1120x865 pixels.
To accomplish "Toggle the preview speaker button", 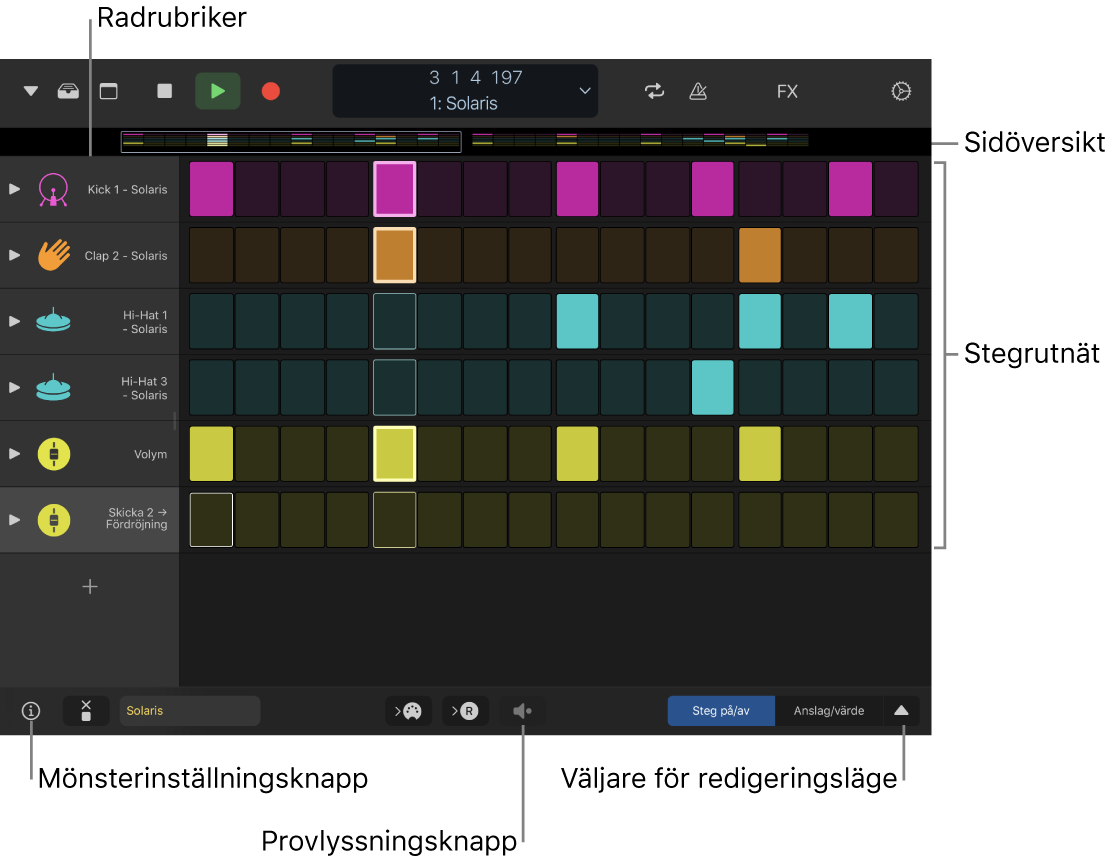I will pyautogui.click(x=522, y=711).
